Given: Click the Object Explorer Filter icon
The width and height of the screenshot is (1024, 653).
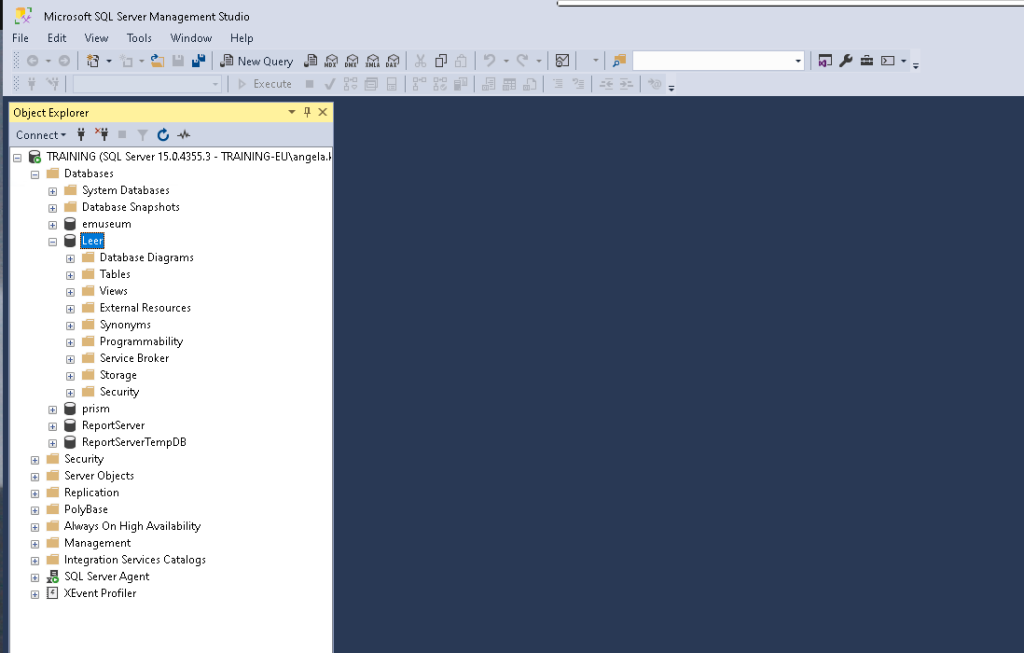Looking at the screenshot, I should pos(142,135).
